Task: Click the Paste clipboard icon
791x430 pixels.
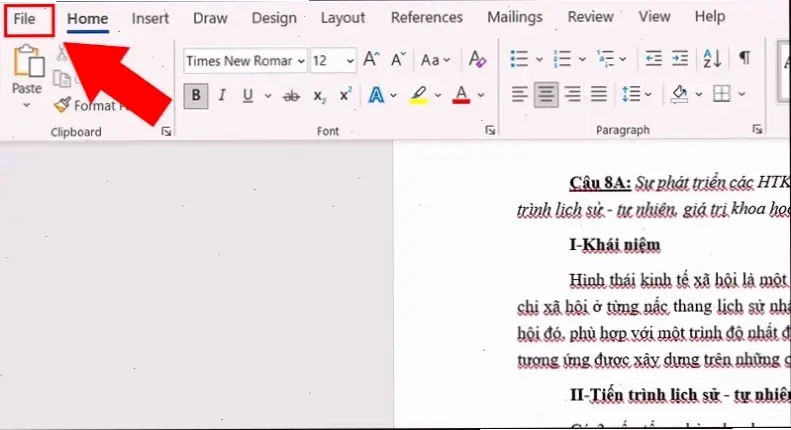Action: point(27,61)
